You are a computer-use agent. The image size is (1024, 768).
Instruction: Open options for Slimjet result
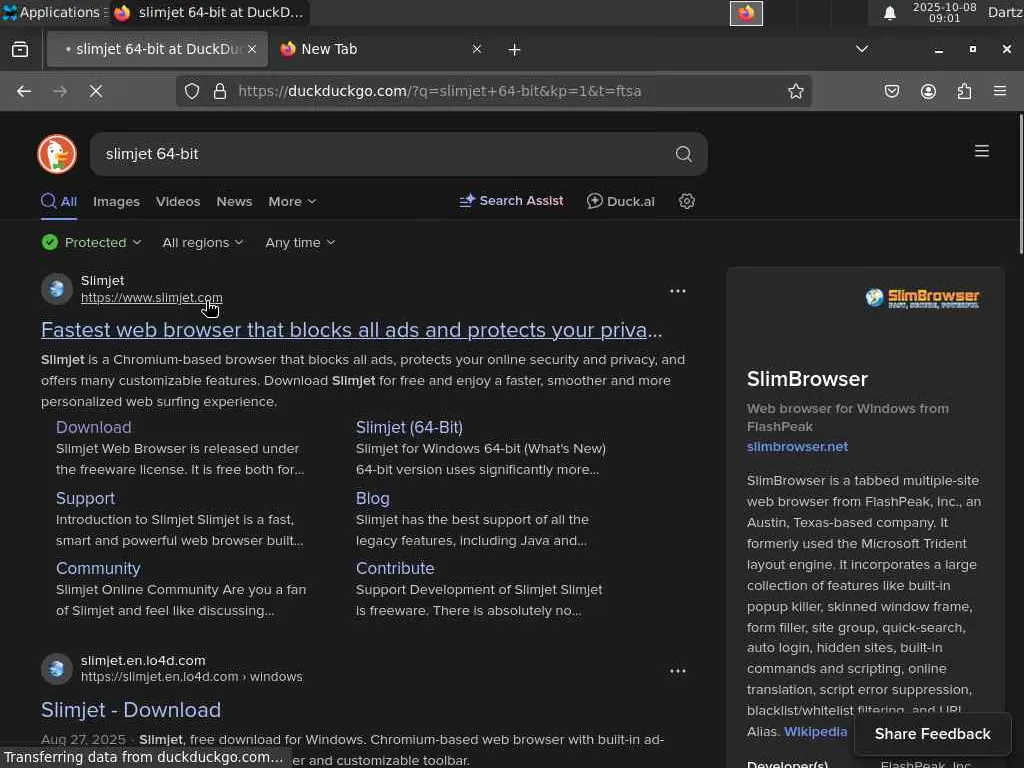tap(678, 291)
